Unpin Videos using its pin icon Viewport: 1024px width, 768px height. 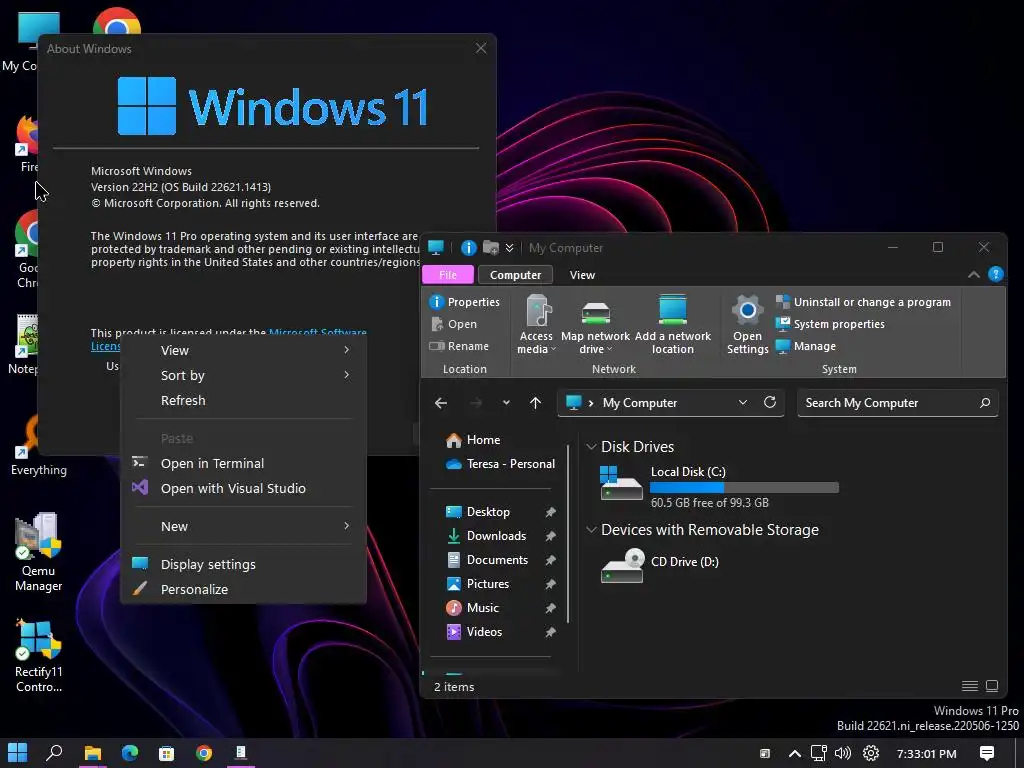coord(551,632)
